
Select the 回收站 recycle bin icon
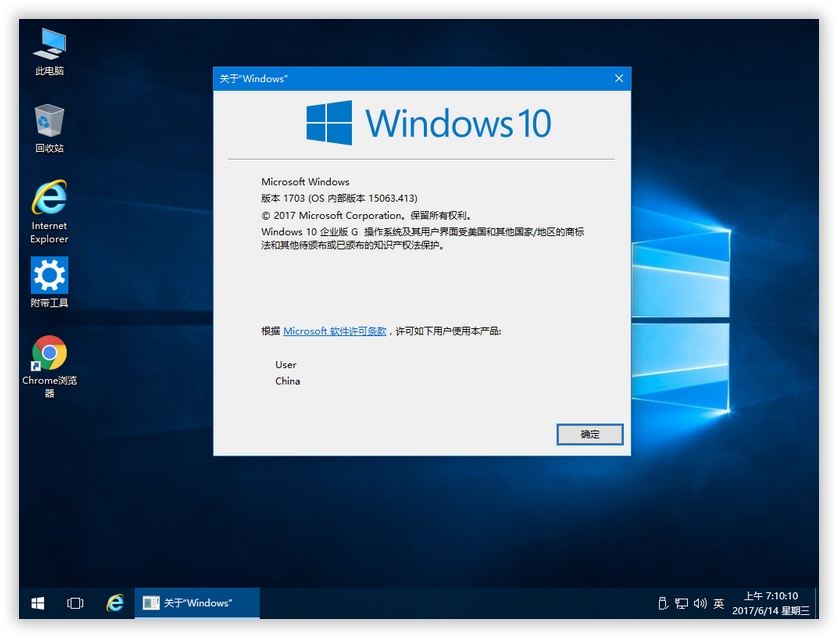49,128
